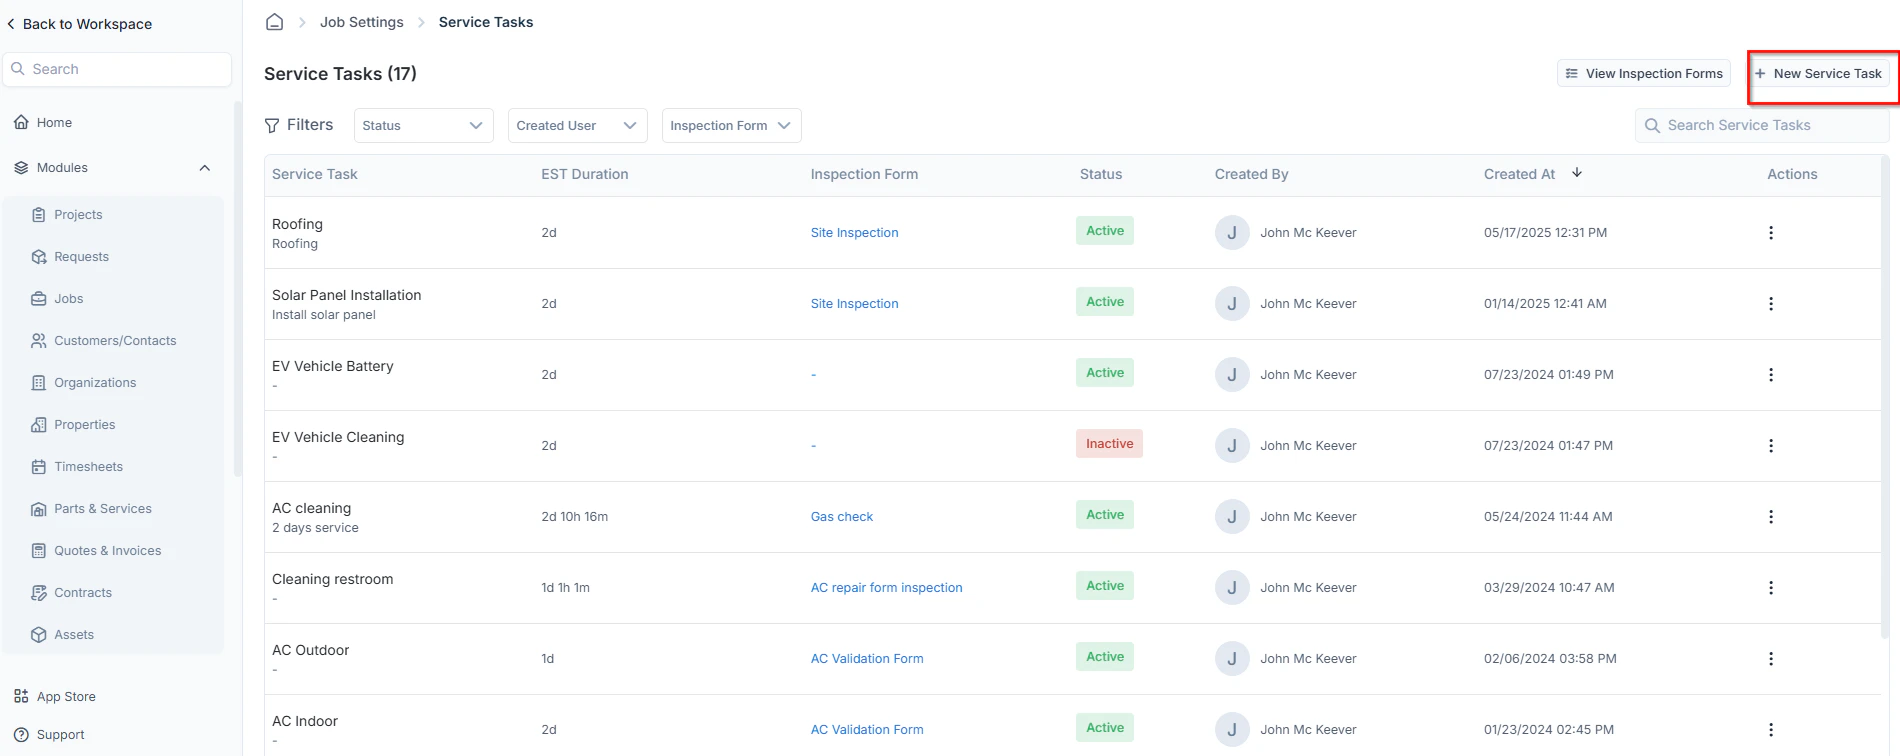Open Gas check inspection form link
This screenshot has height=756, width=1900.
click(x=842, y=517)
